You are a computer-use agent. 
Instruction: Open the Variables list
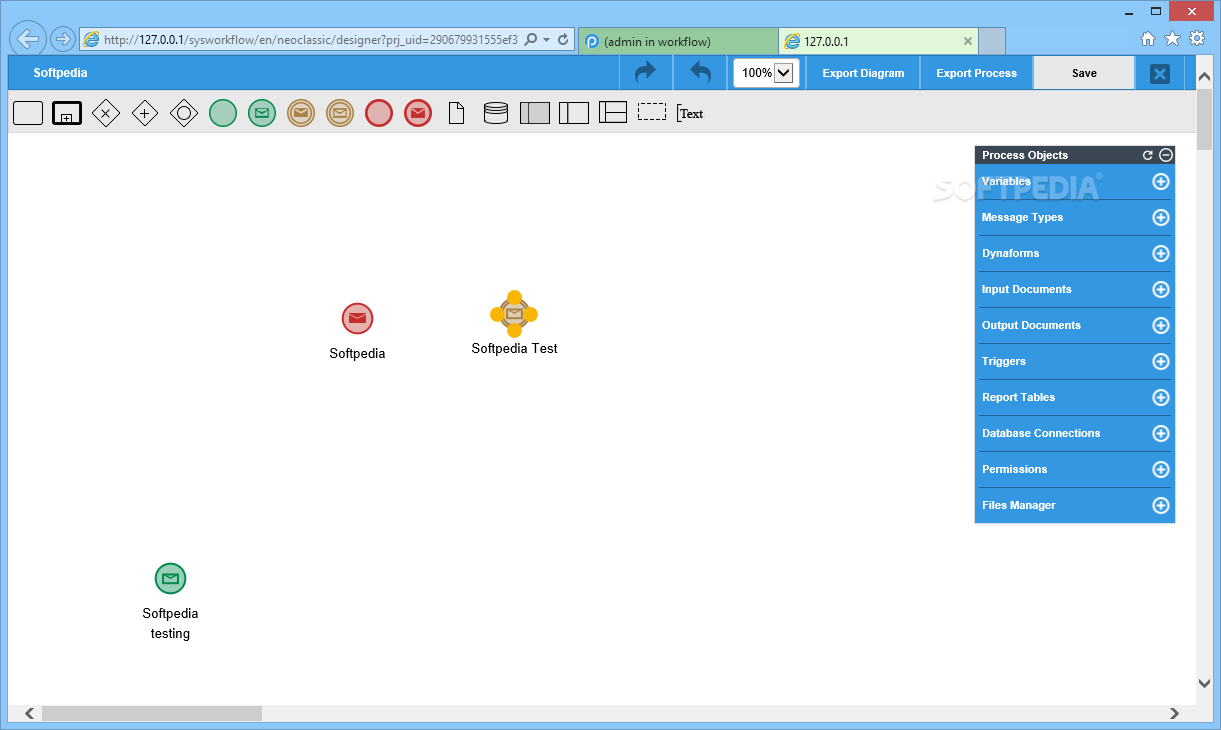coord(1006,181)
